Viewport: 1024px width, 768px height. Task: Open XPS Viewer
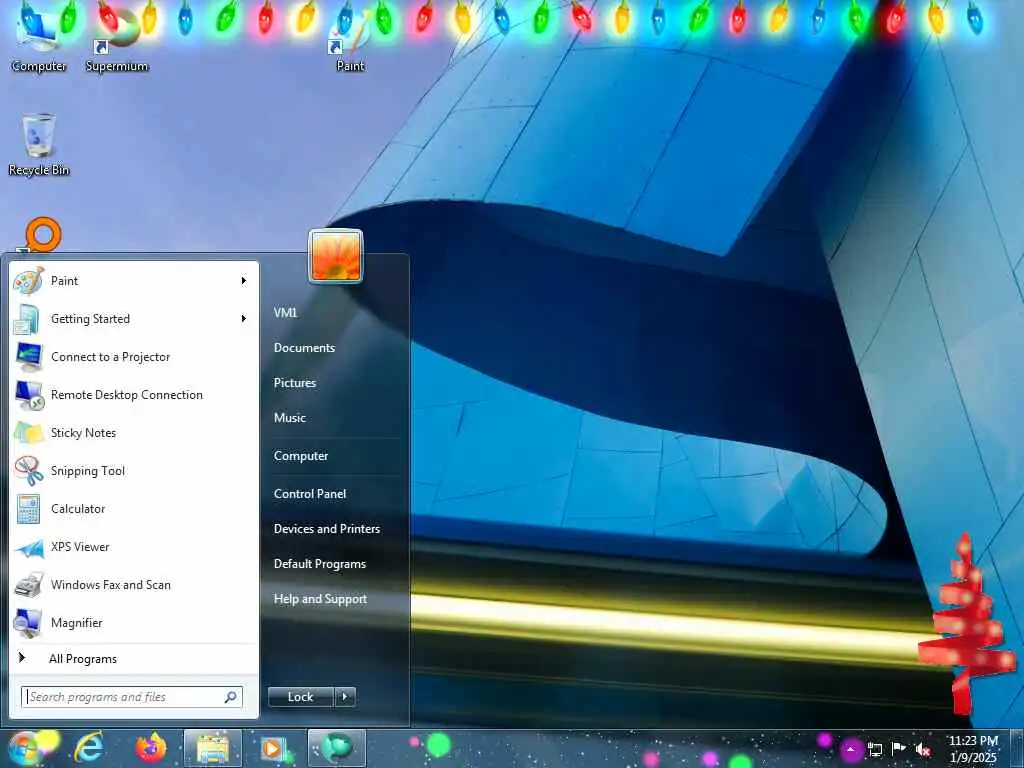coord(134,547)
